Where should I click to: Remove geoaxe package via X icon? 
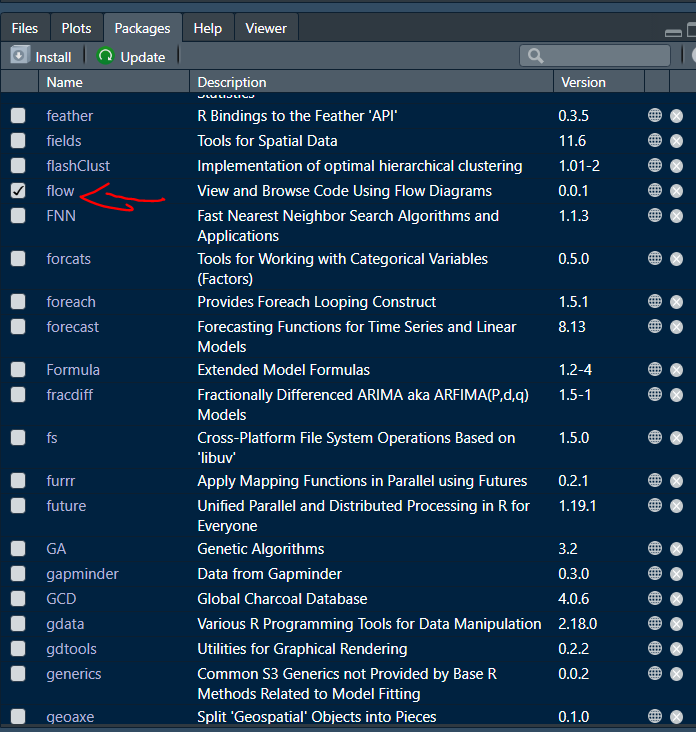[676, 717]
